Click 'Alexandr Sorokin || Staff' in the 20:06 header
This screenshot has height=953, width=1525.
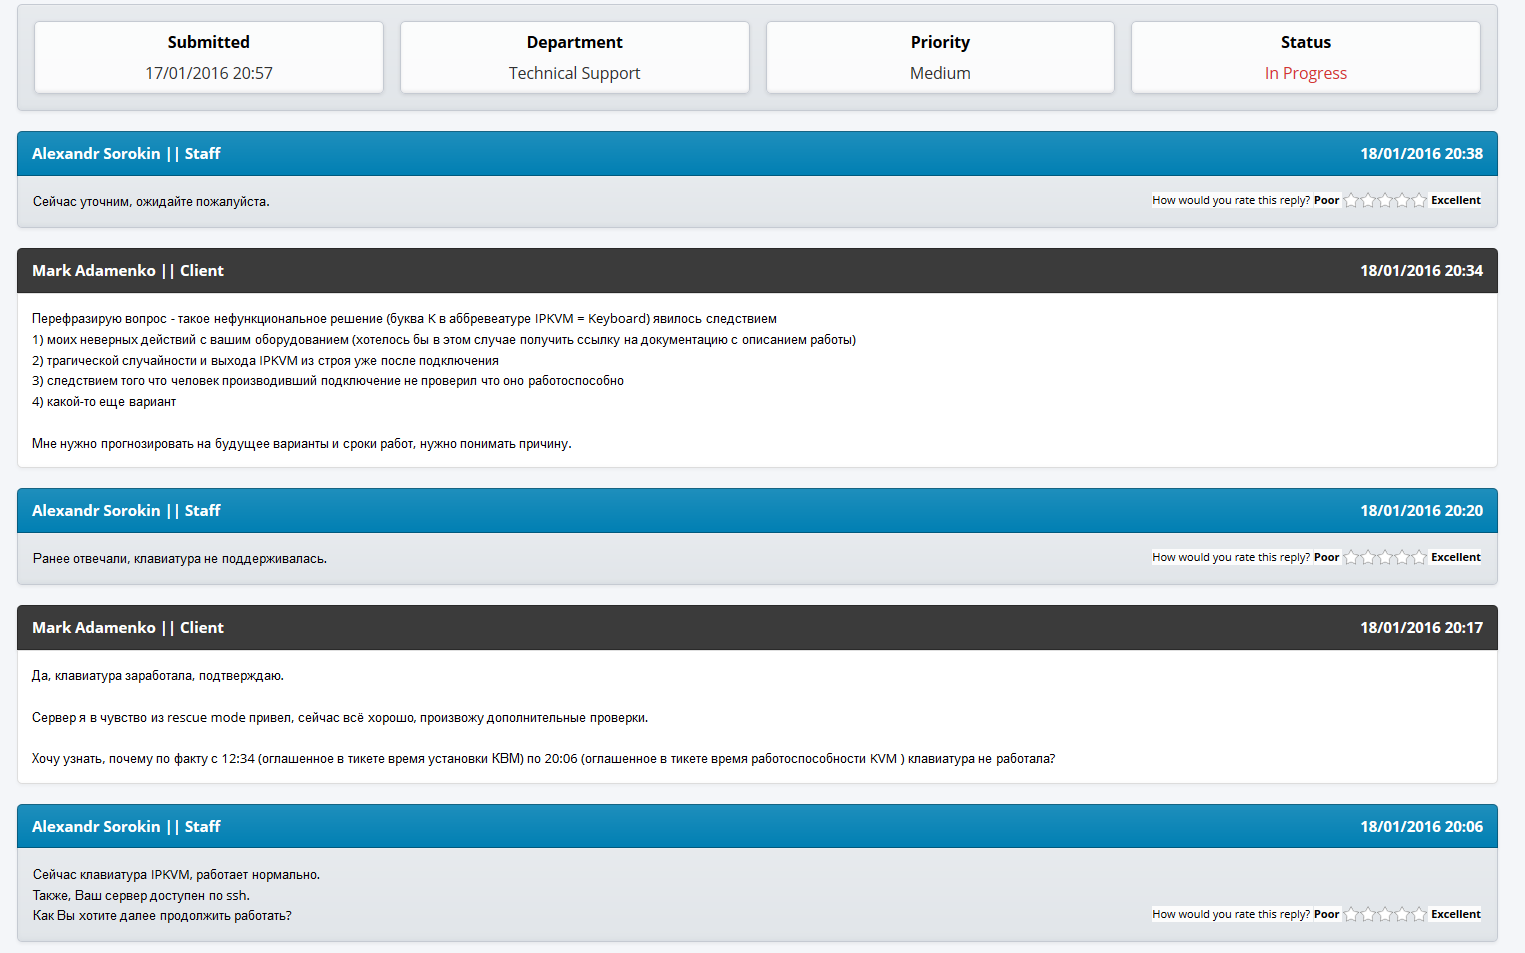coord(126,826)
